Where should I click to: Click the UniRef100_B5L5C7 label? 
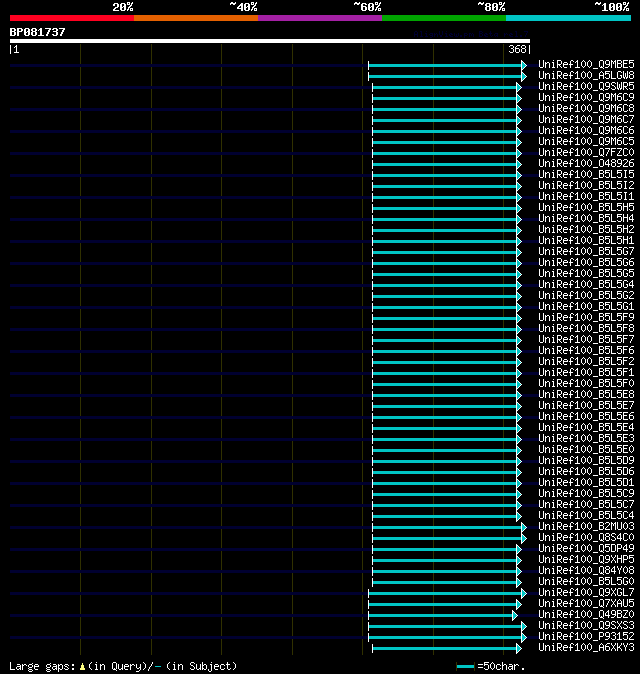pyautogui.click(x=586, y=505)
